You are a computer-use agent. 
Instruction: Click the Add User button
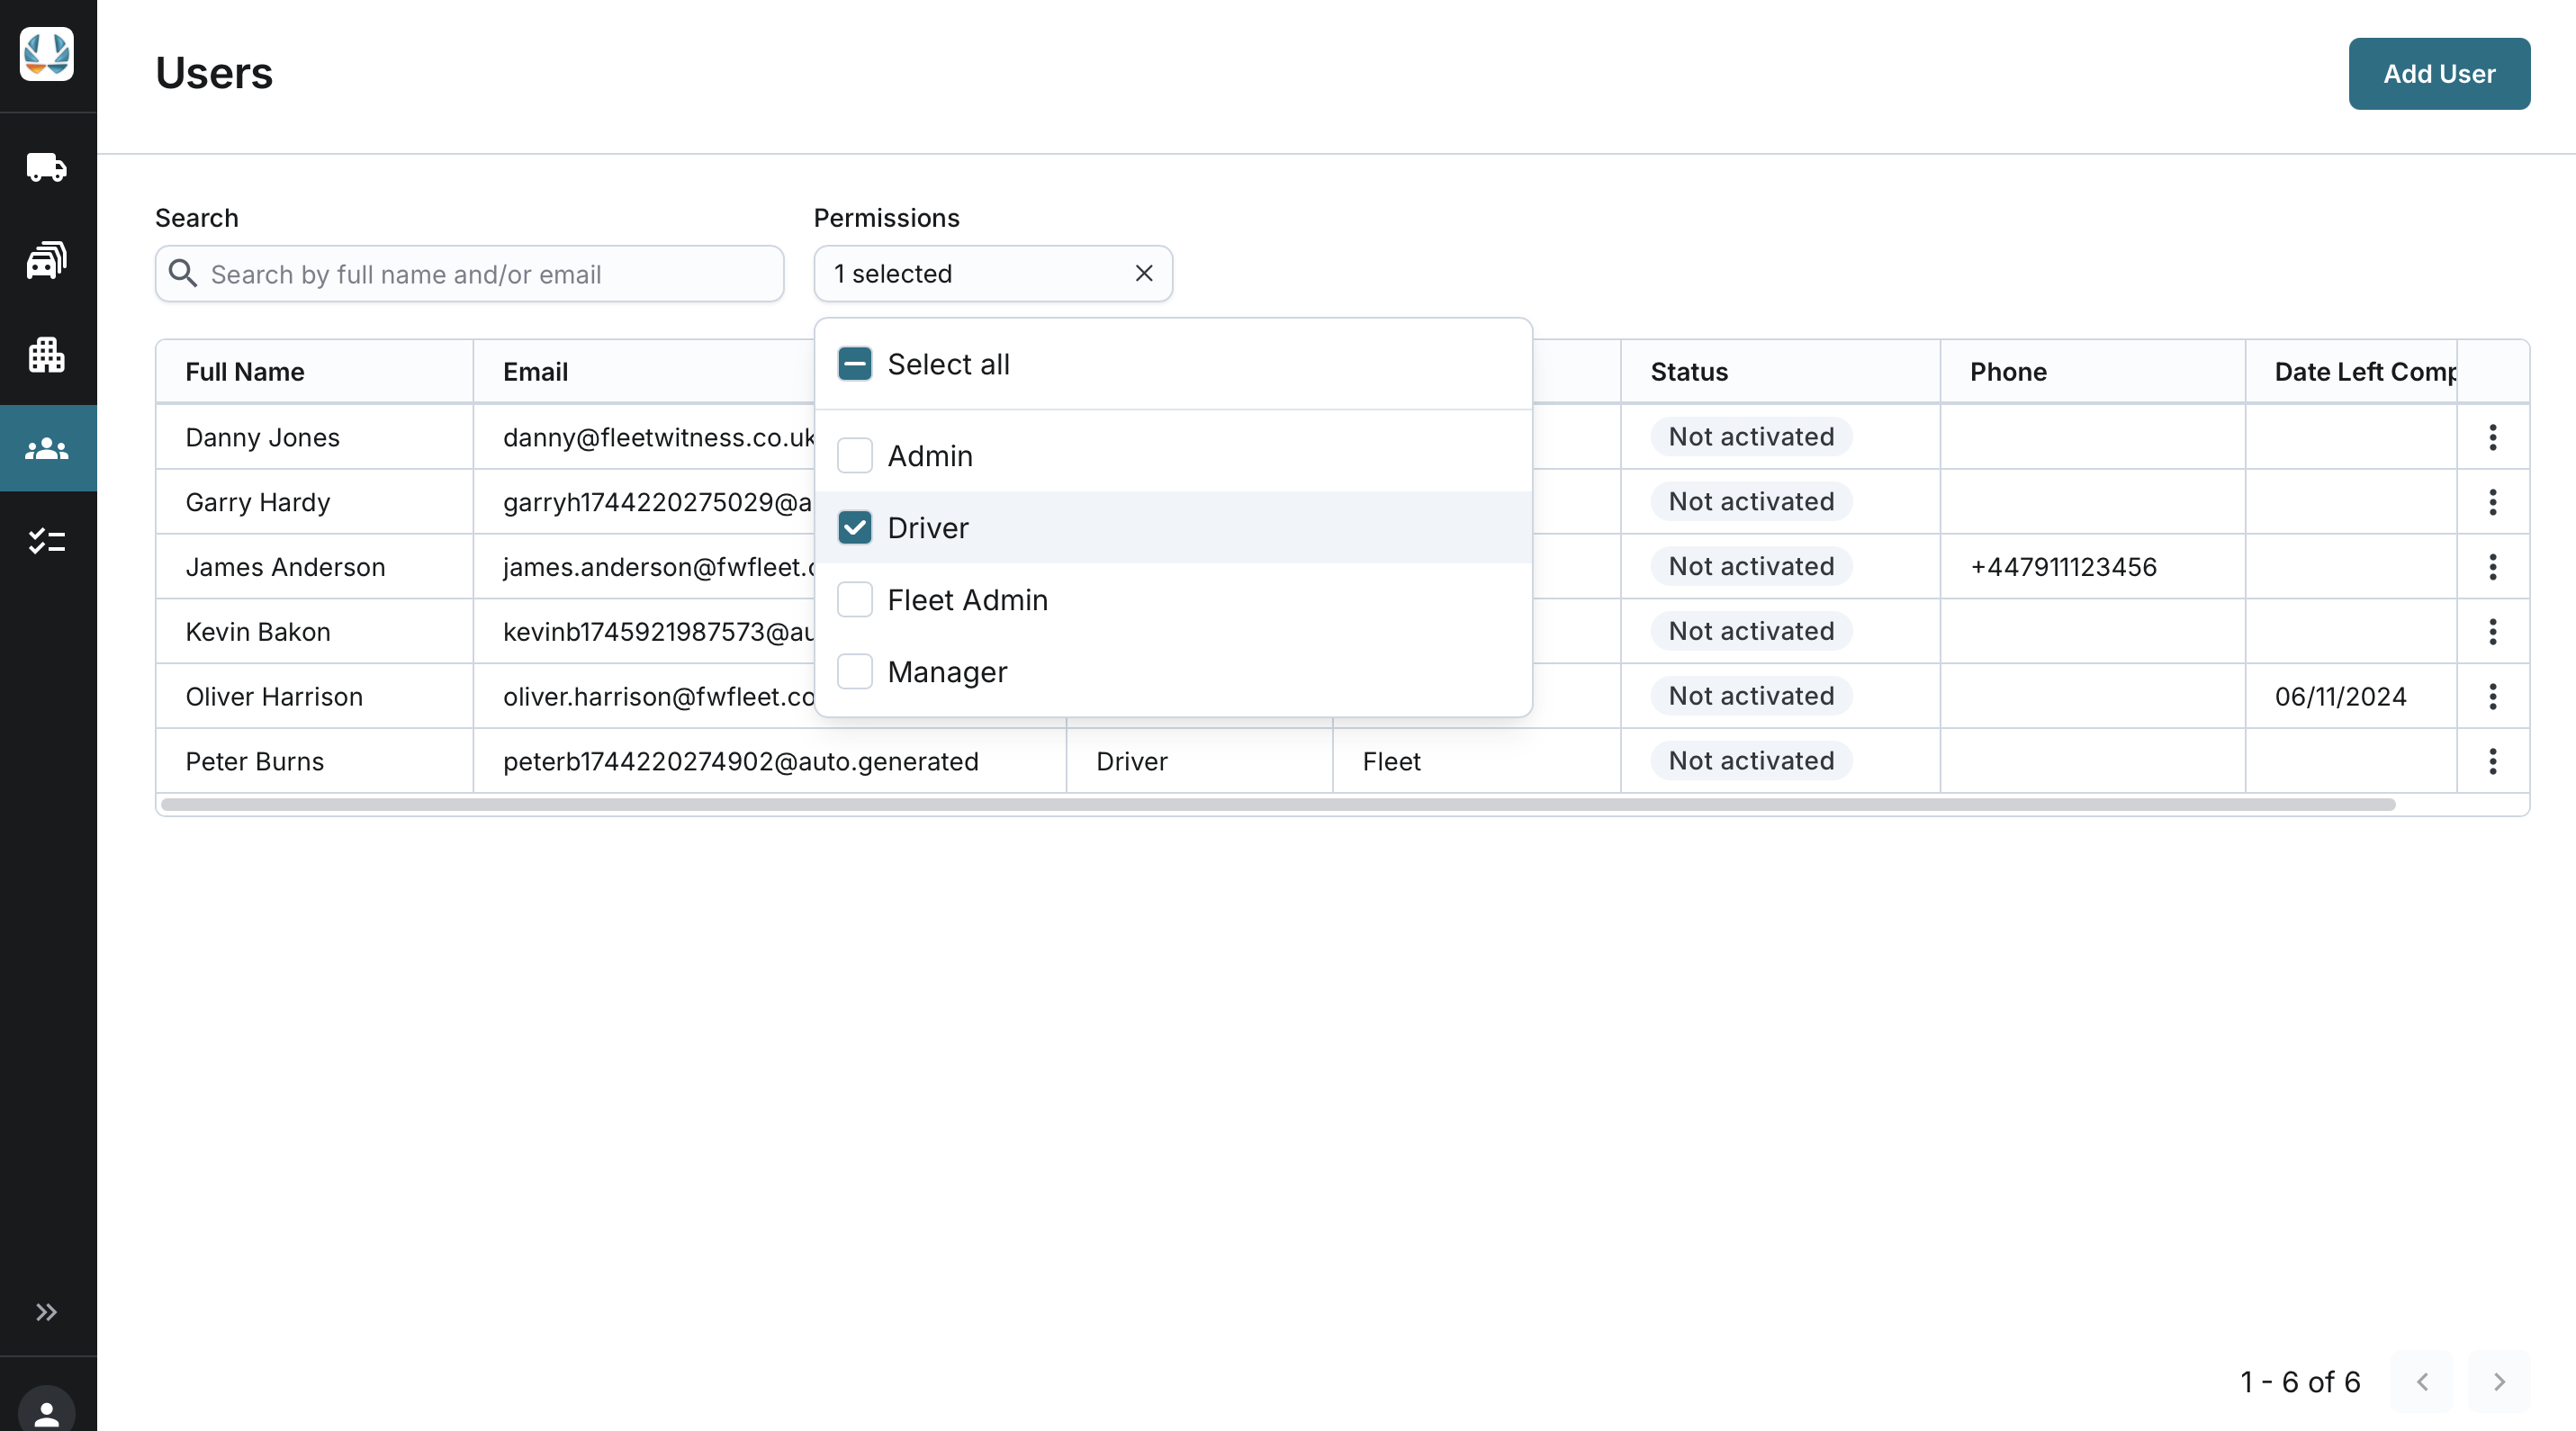click(2438, 74)
